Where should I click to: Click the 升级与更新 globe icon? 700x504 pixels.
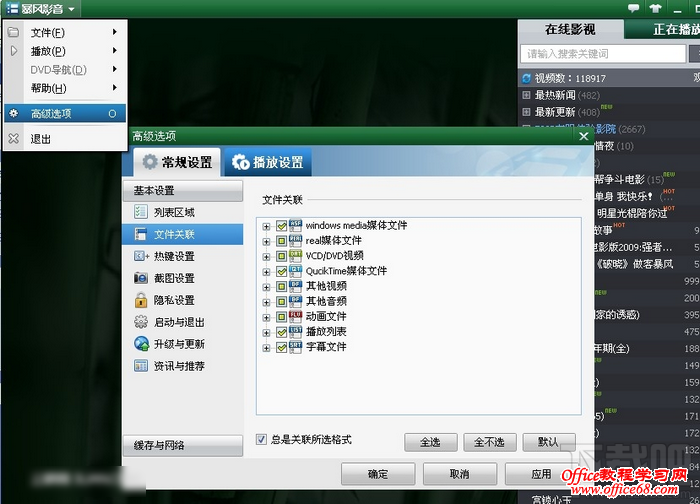click(x=141, y=343)
